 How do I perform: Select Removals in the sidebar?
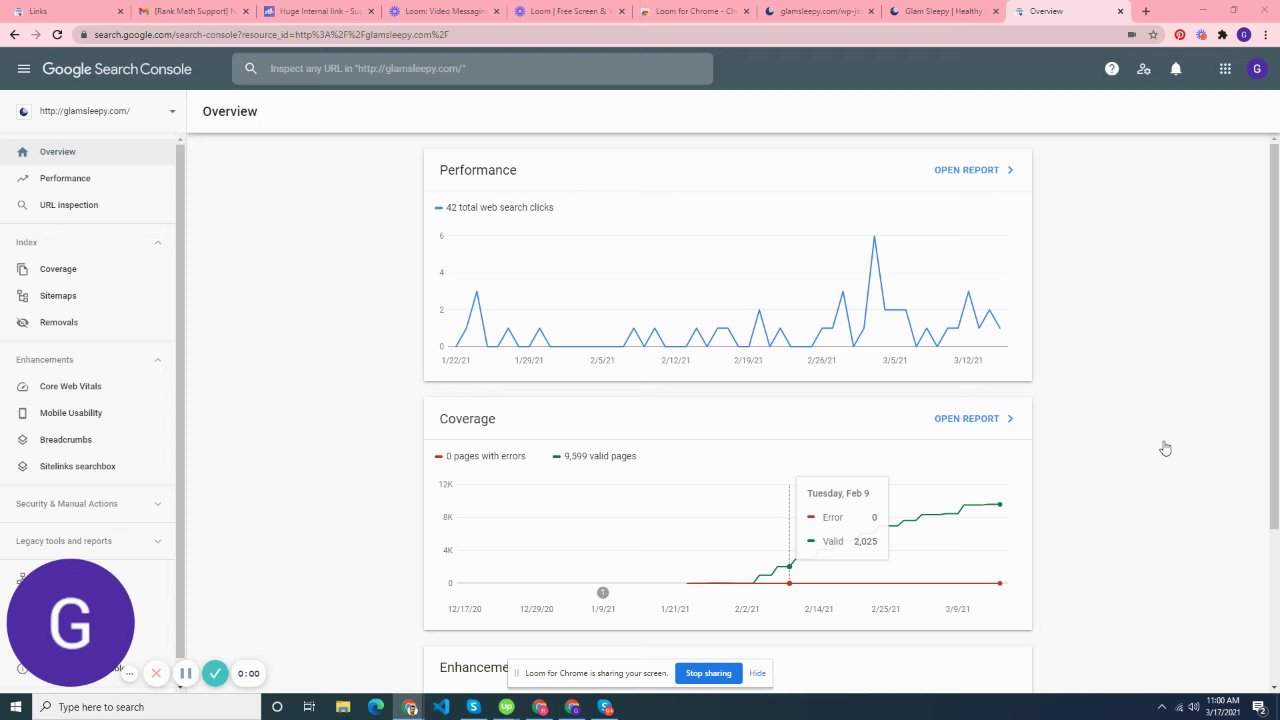(88, 322)
